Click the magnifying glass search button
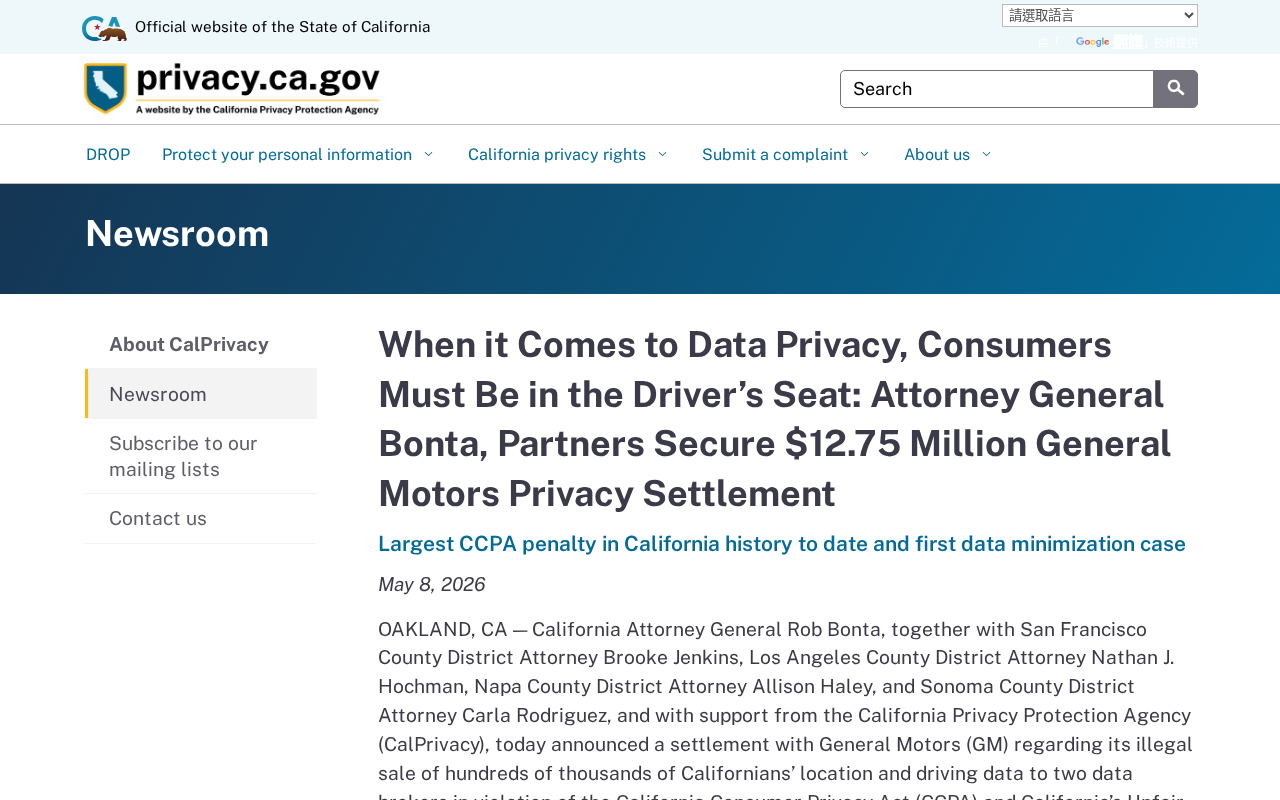Image resolution: width=1280 pixels, height=800 pixels. [x=1175, y=89]
